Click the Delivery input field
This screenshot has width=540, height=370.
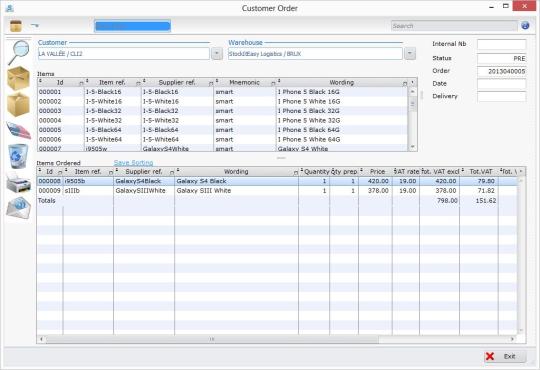(501, 96)
